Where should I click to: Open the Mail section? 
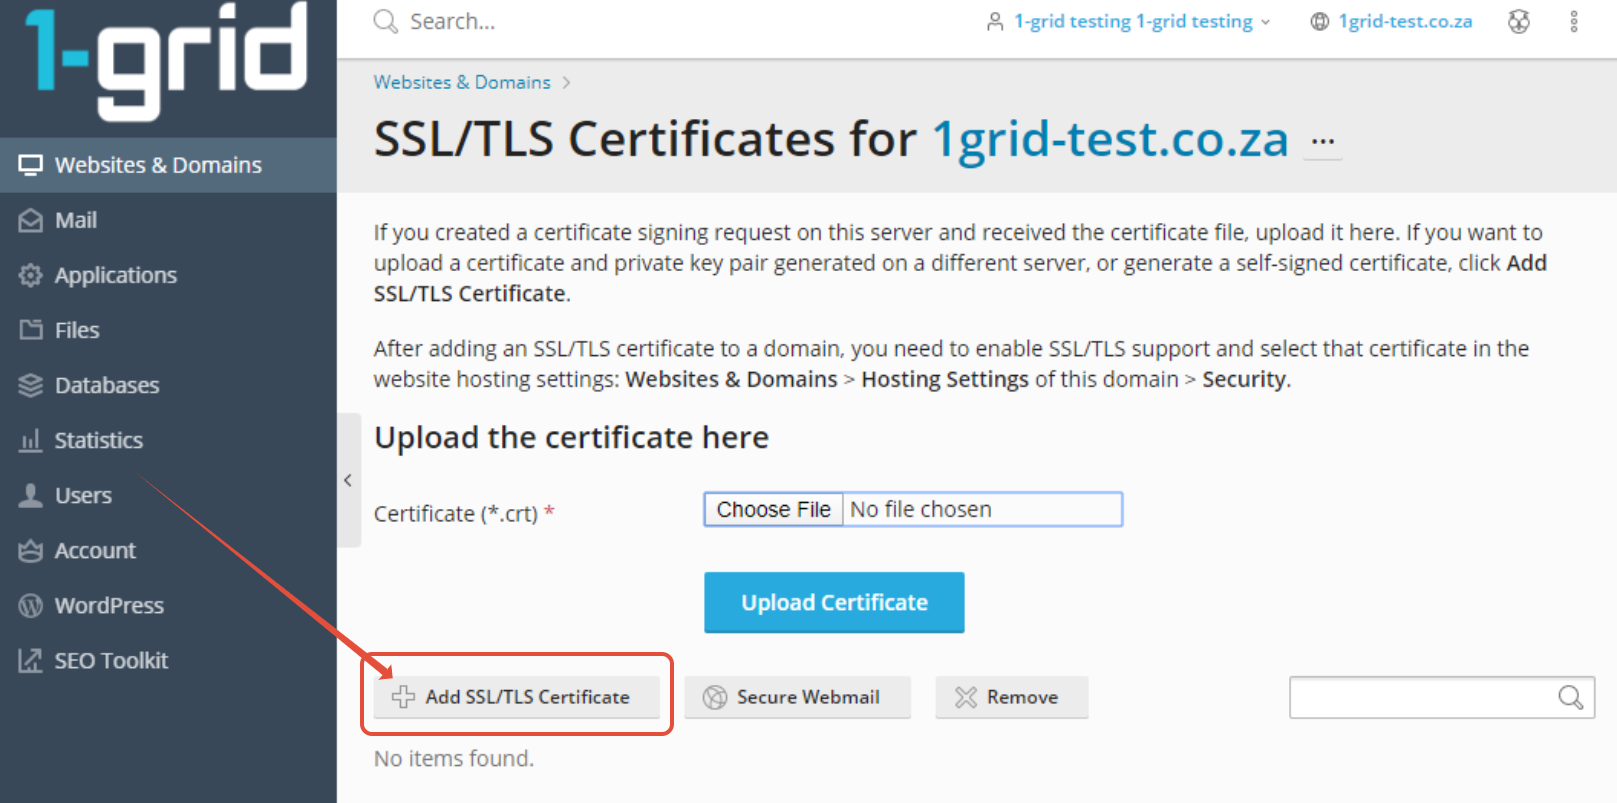tap(168, 220)
